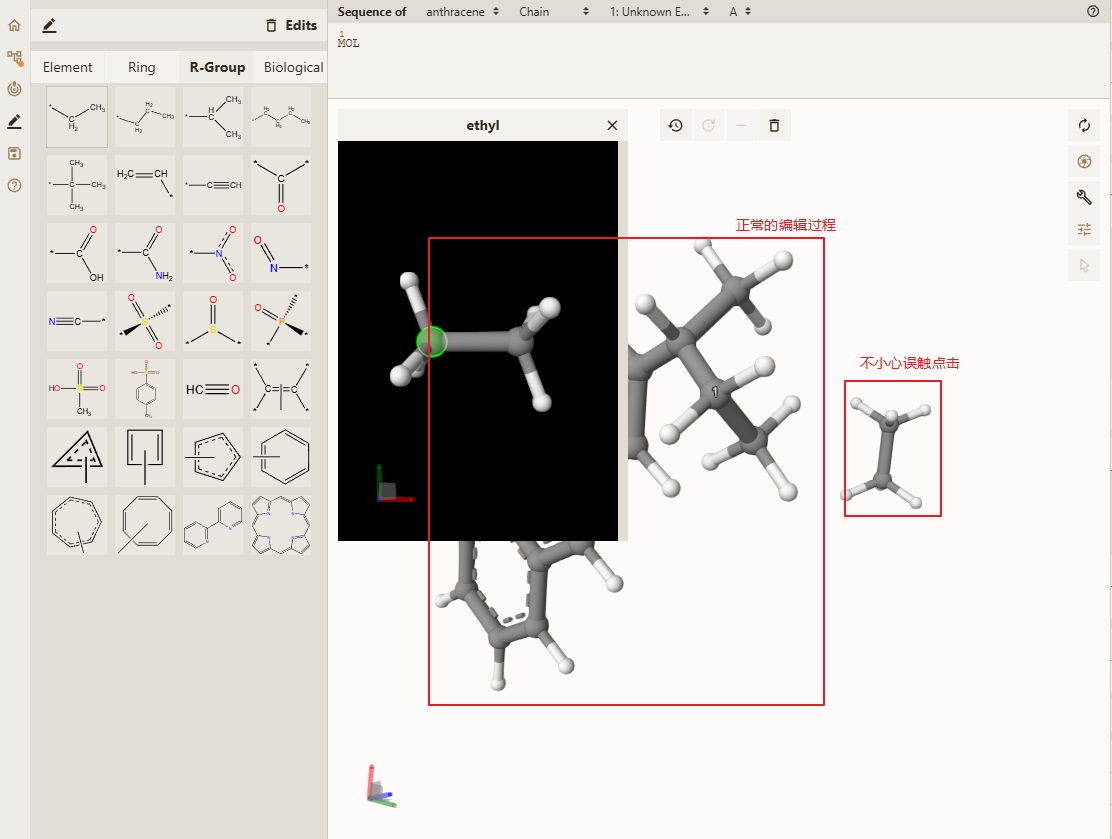Open the chain 'A' dropdown

(x=740, y=11)
